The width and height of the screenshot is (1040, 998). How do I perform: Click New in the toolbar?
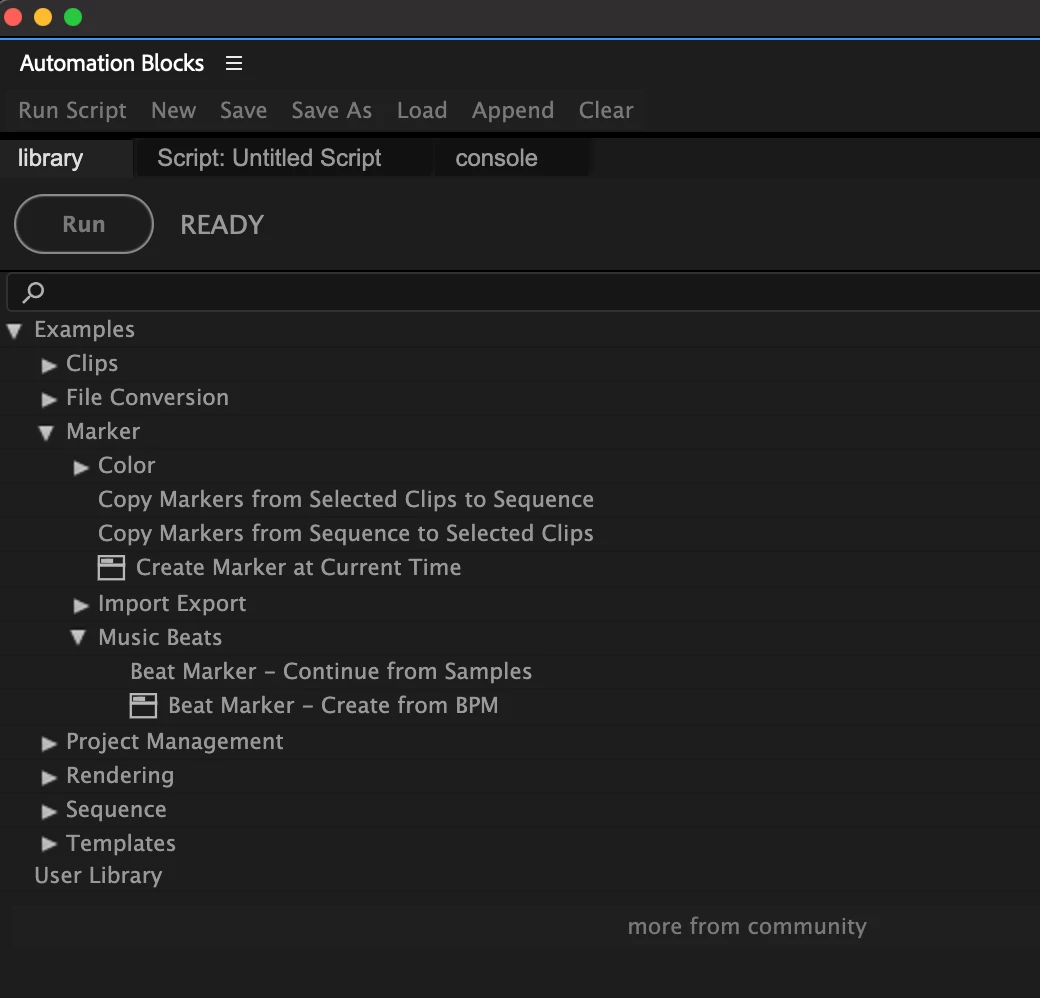click(x=174, y=110)
